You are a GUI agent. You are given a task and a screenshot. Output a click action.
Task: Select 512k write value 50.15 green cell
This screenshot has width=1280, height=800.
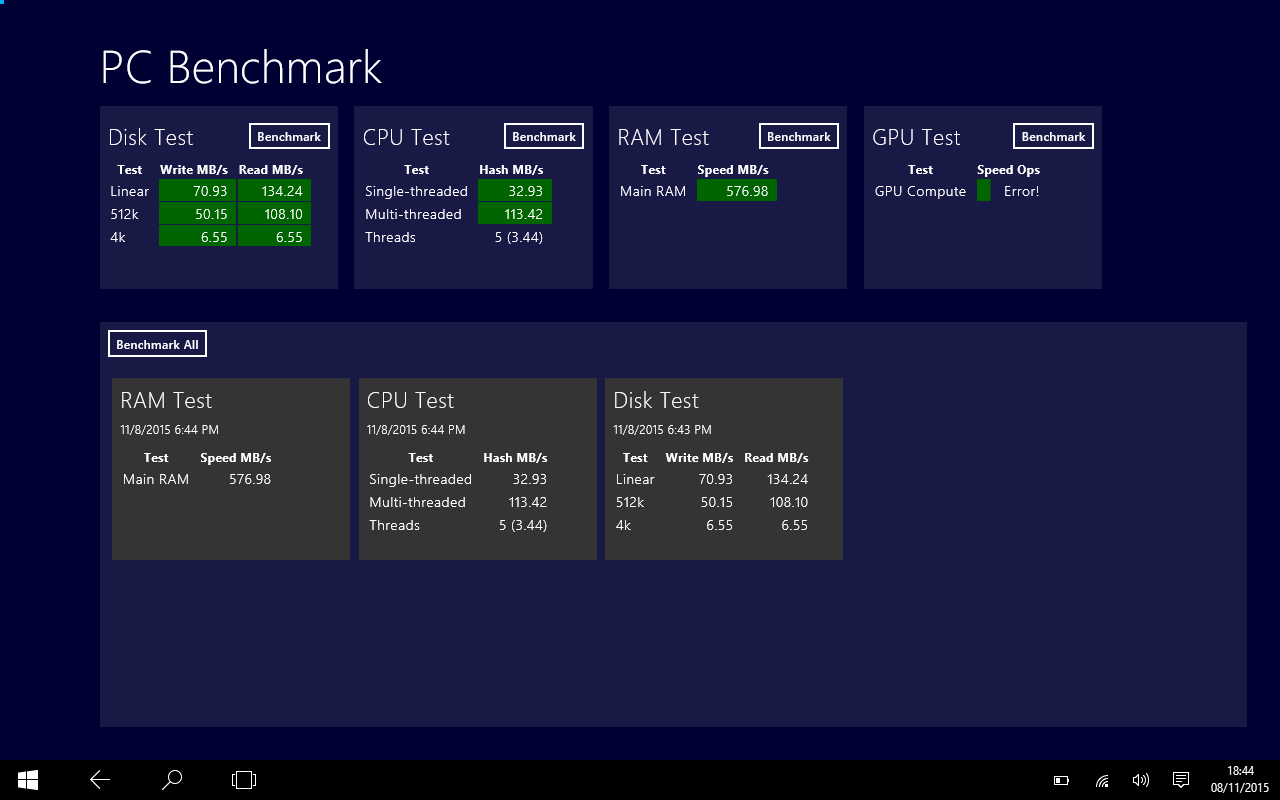197,214
